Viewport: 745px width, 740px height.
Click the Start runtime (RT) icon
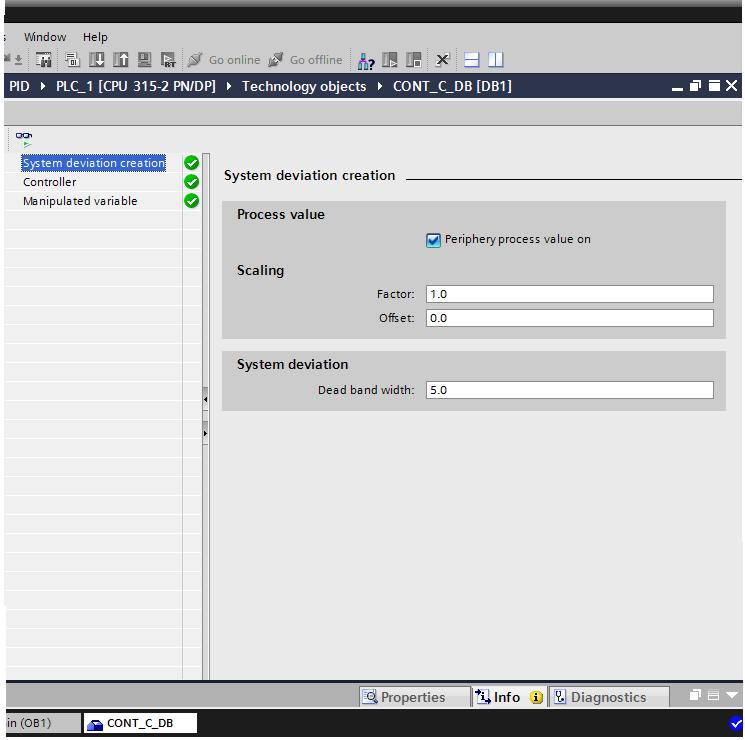pos(168,60)
